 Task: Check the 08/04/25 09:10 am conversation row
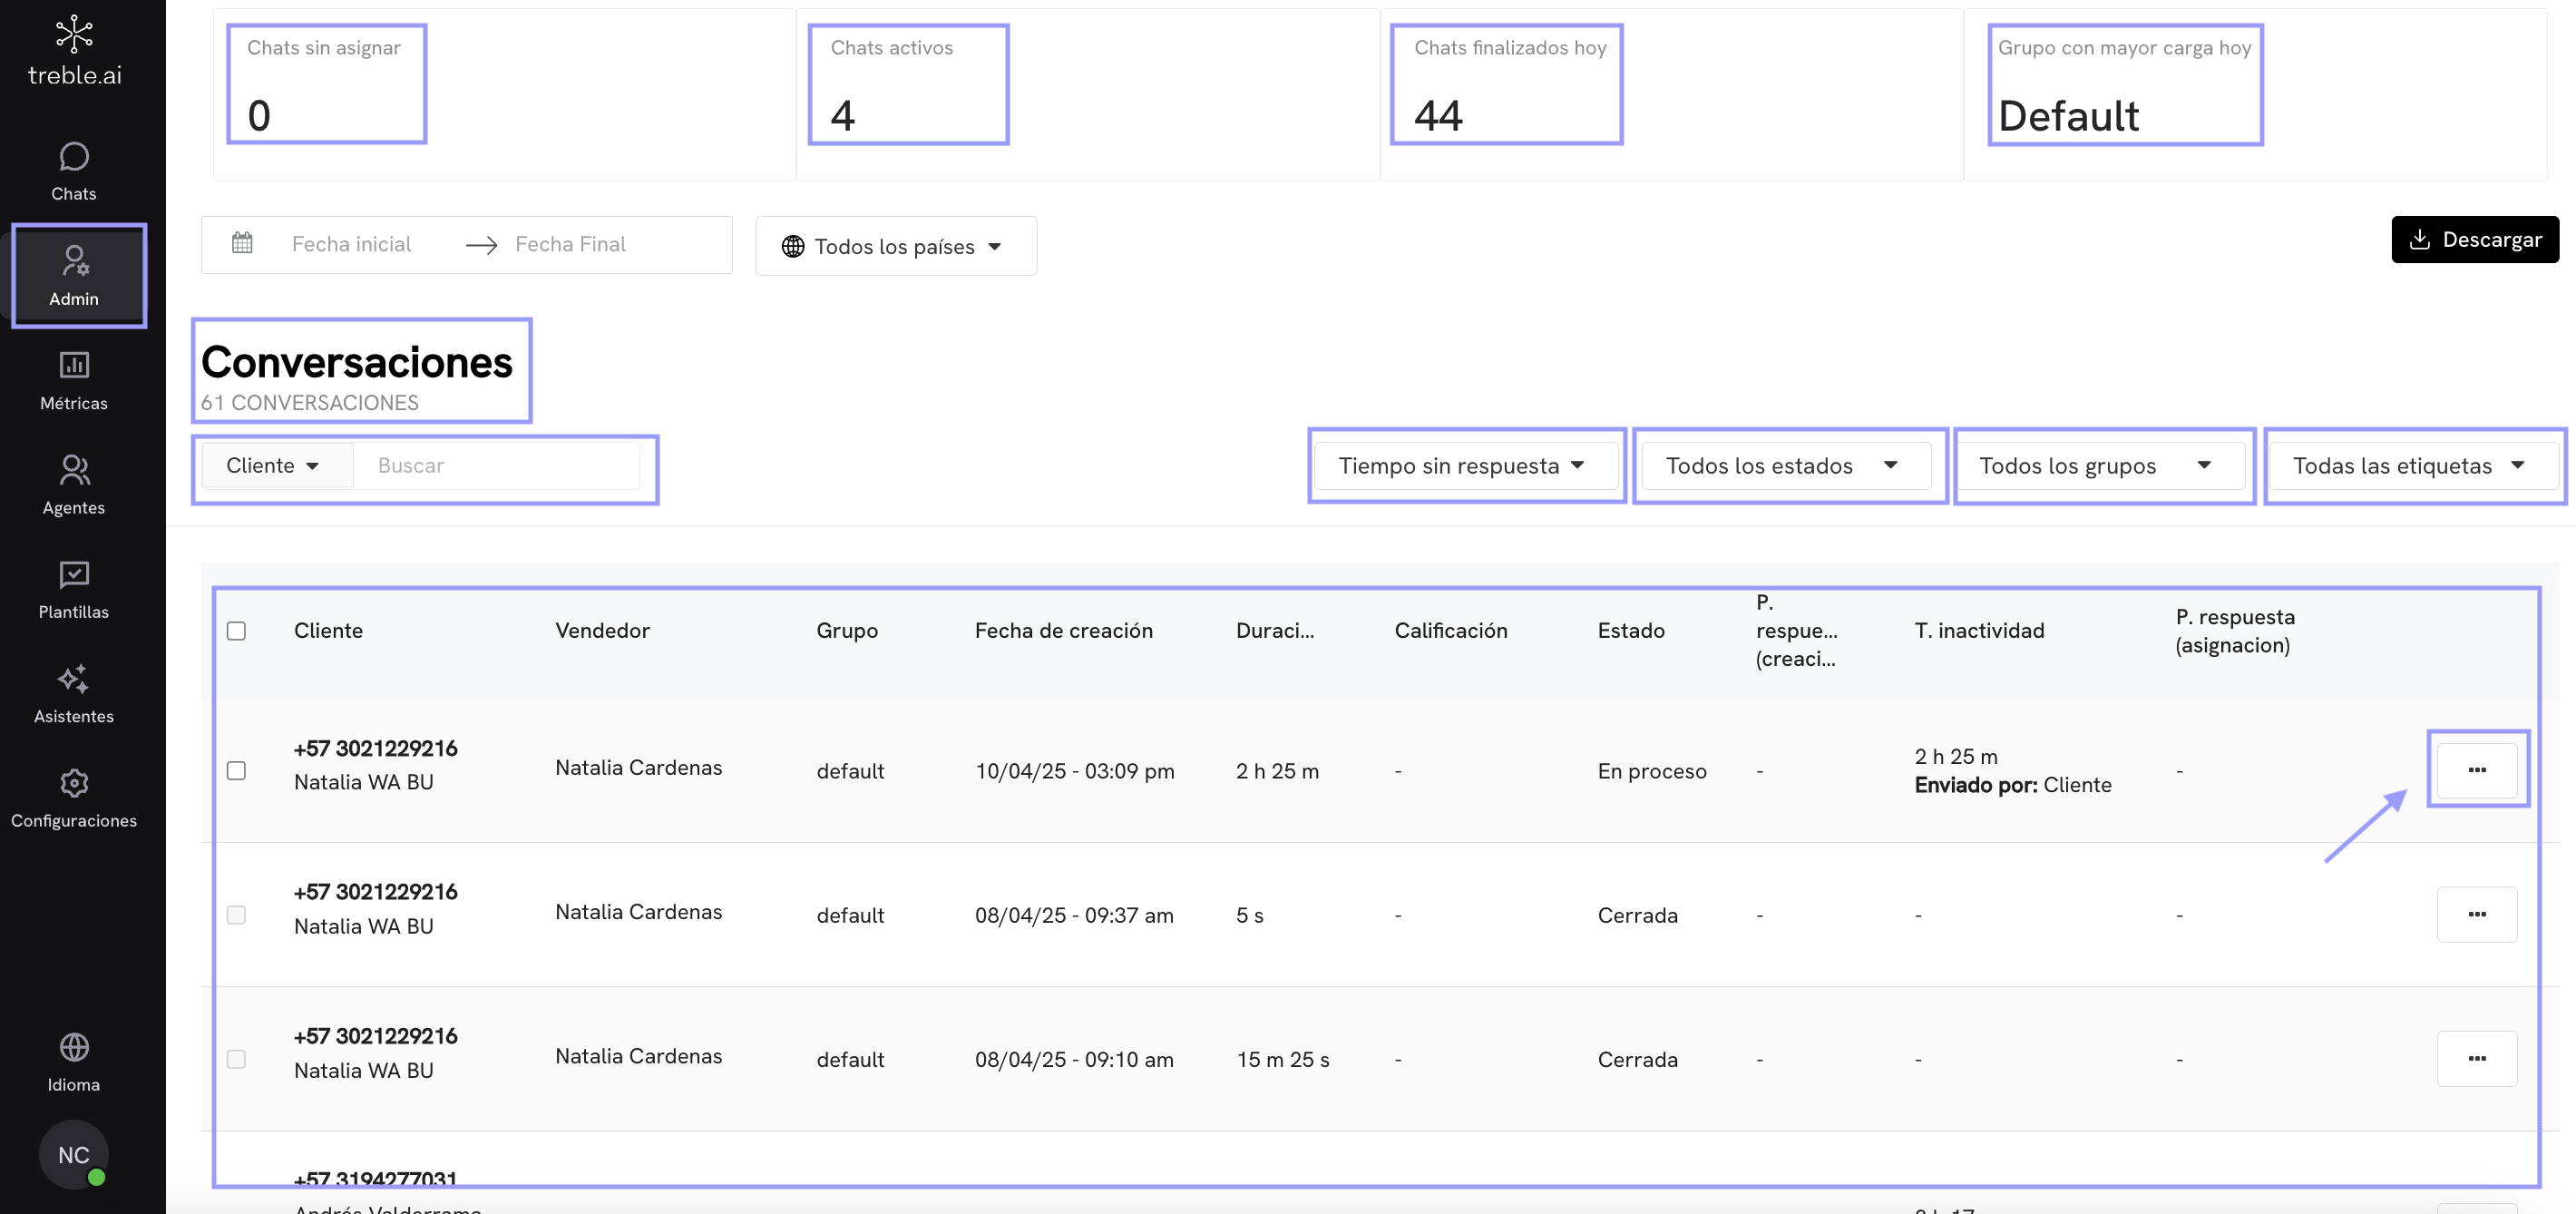(x=236, y=1058)
